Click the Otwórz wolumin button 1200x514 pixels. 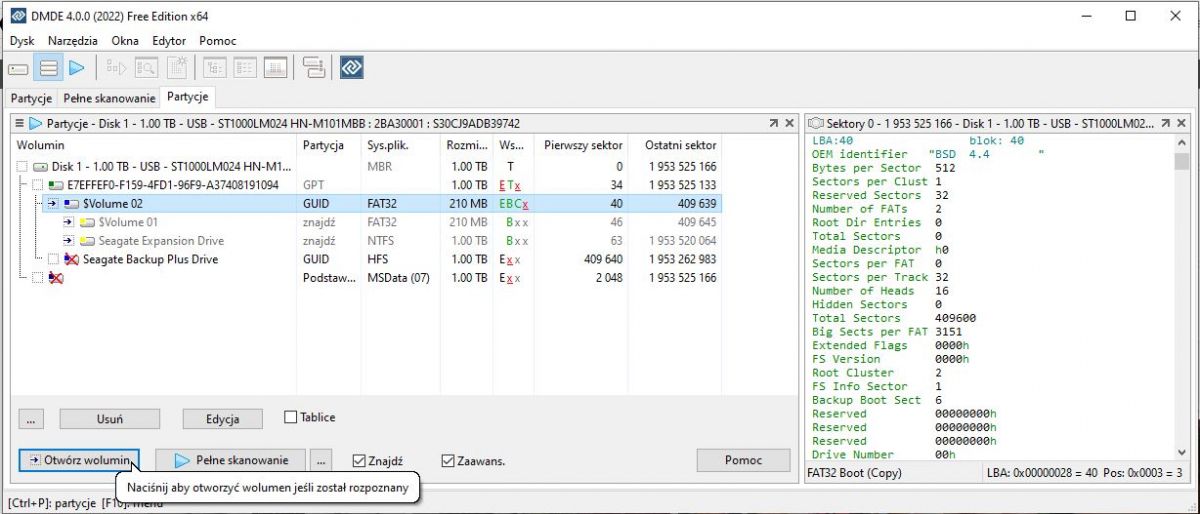click(x=78, y=460)
